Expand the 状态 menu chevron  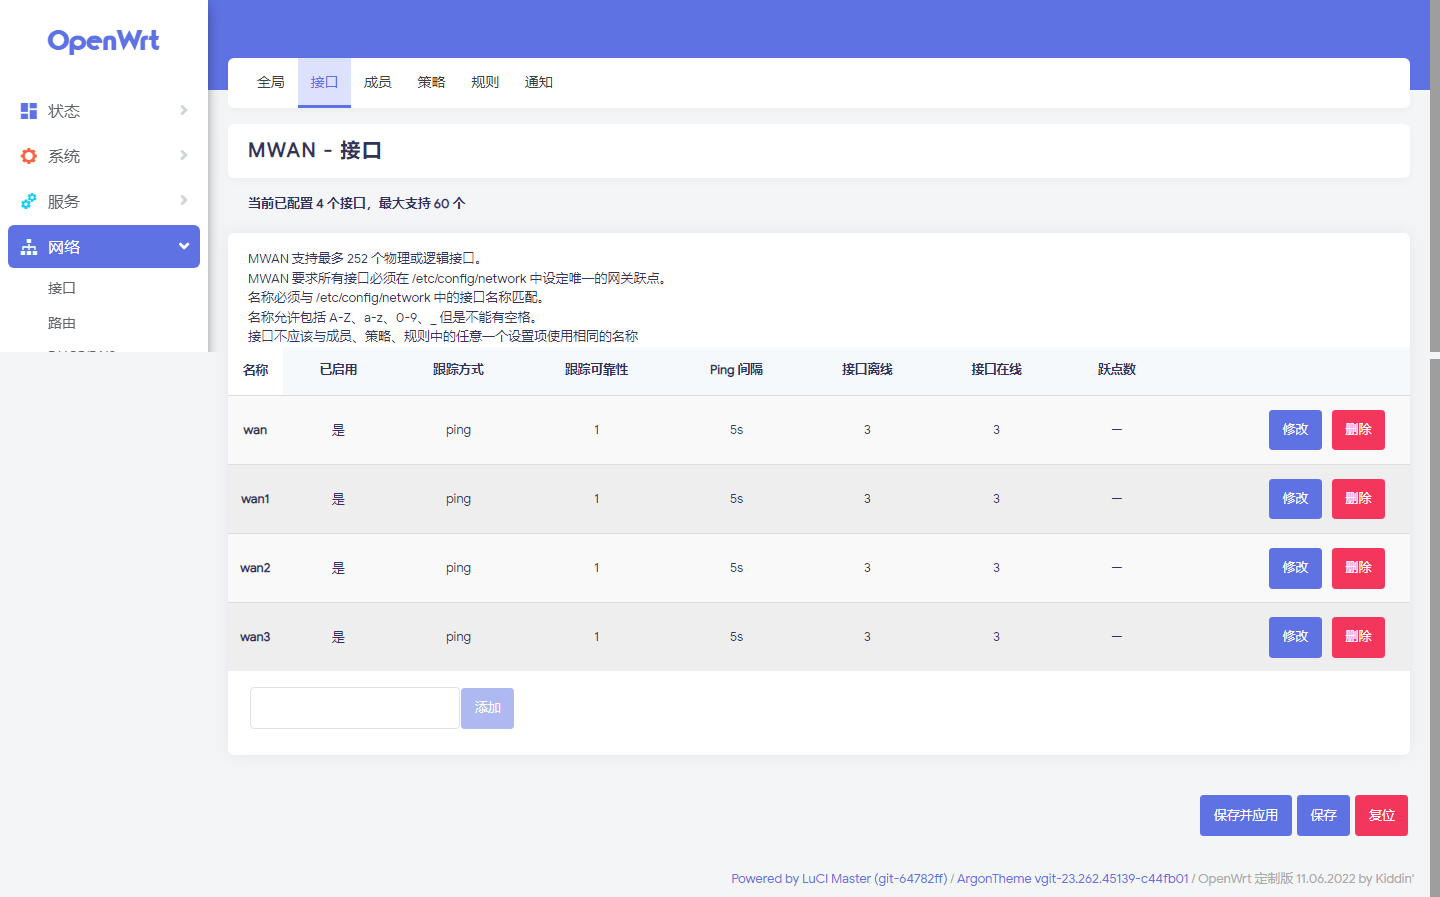coord(184,110)
